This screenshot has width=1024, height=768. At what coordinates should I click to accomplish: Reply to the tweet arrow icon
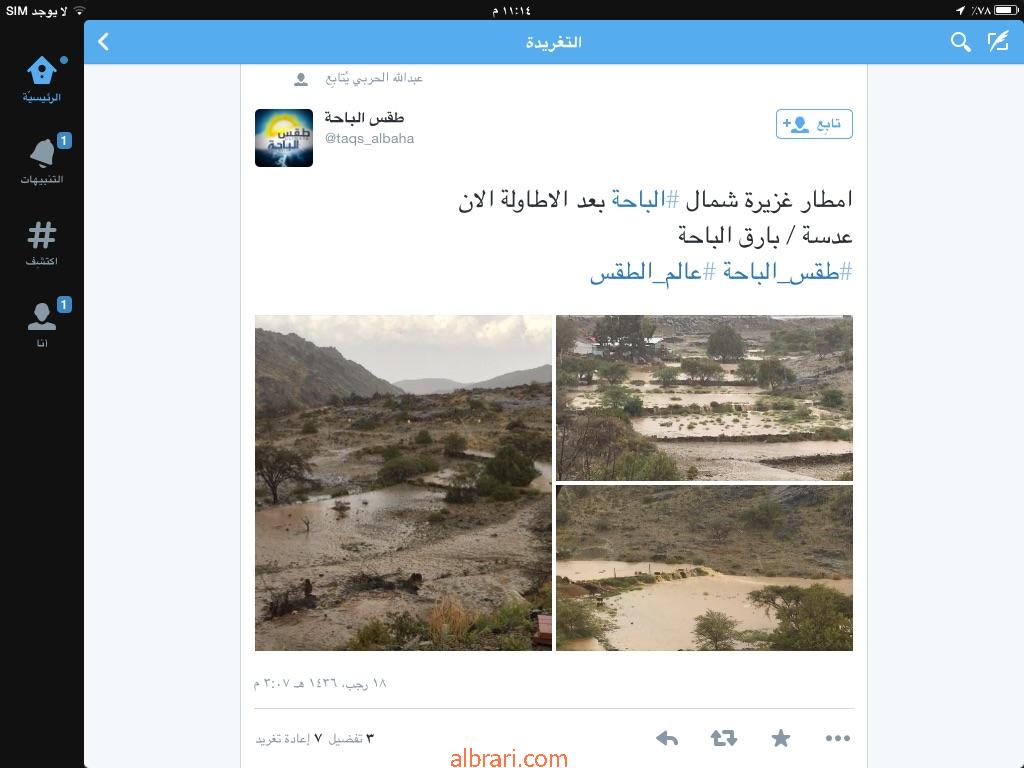click(x=667, y=739)
